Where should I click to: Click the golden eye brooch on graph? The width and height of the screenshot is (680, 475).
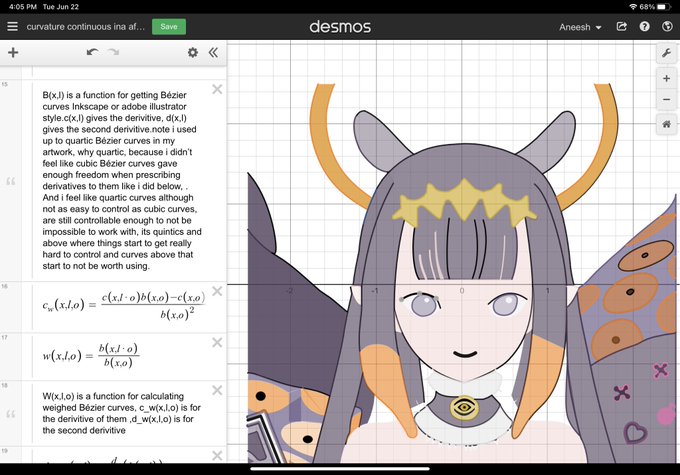click(x=464, y=408)
